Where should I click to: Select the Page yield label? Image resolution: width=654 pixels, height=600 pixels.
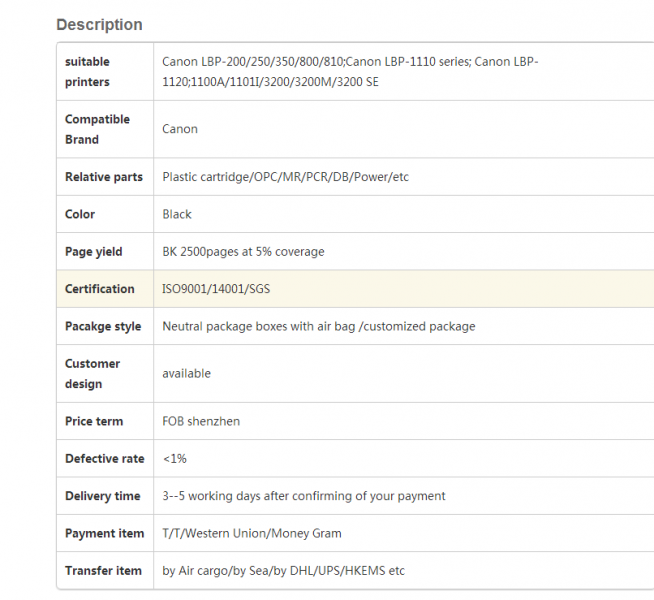[x=93, y=252]
